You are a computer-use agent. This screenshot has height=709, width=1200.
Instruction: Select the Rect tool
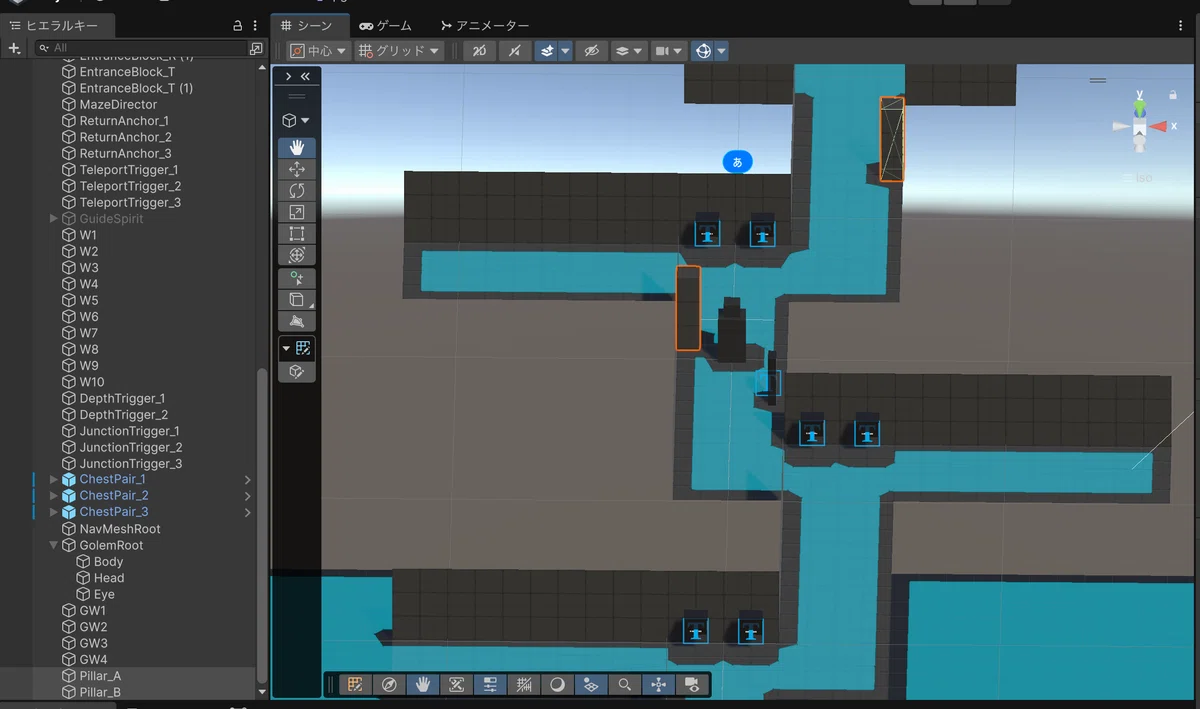pyautogui.click(x=296, y=234)
